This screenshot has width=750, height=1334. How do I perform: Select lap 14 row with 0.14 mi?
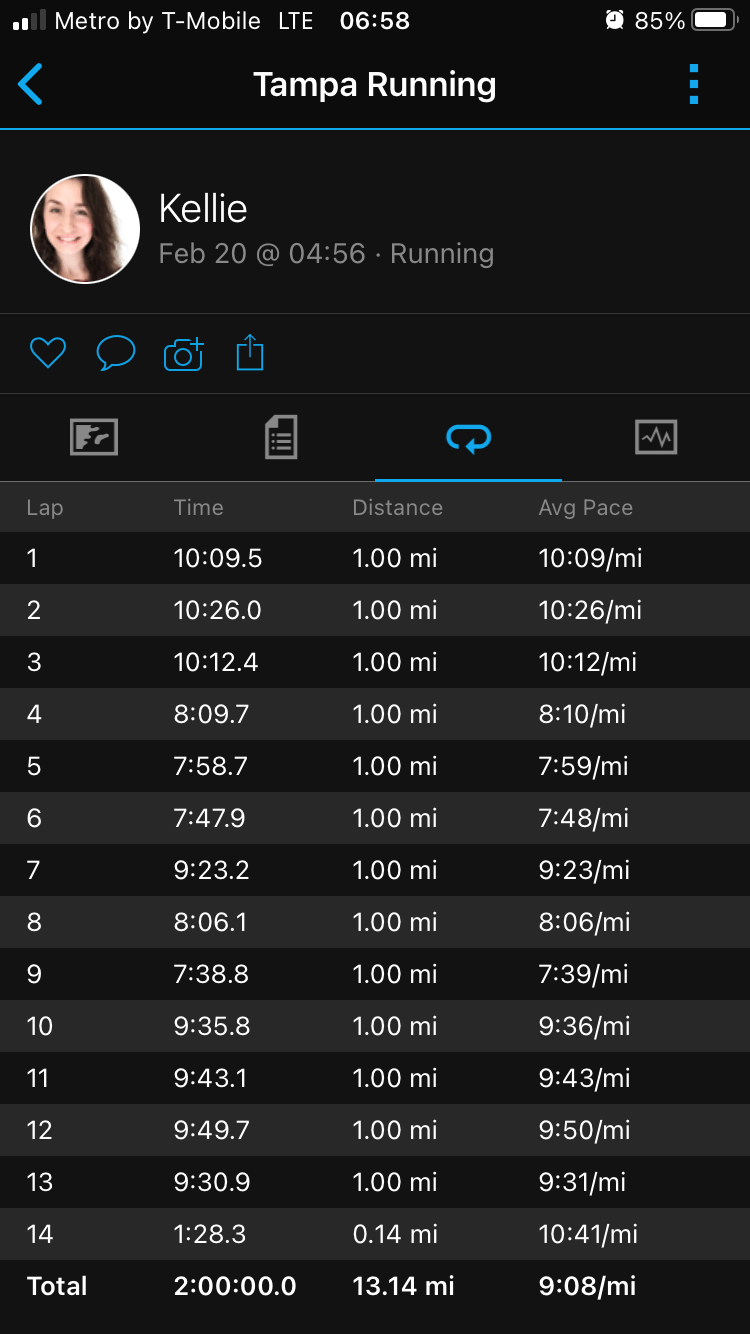375,1234
